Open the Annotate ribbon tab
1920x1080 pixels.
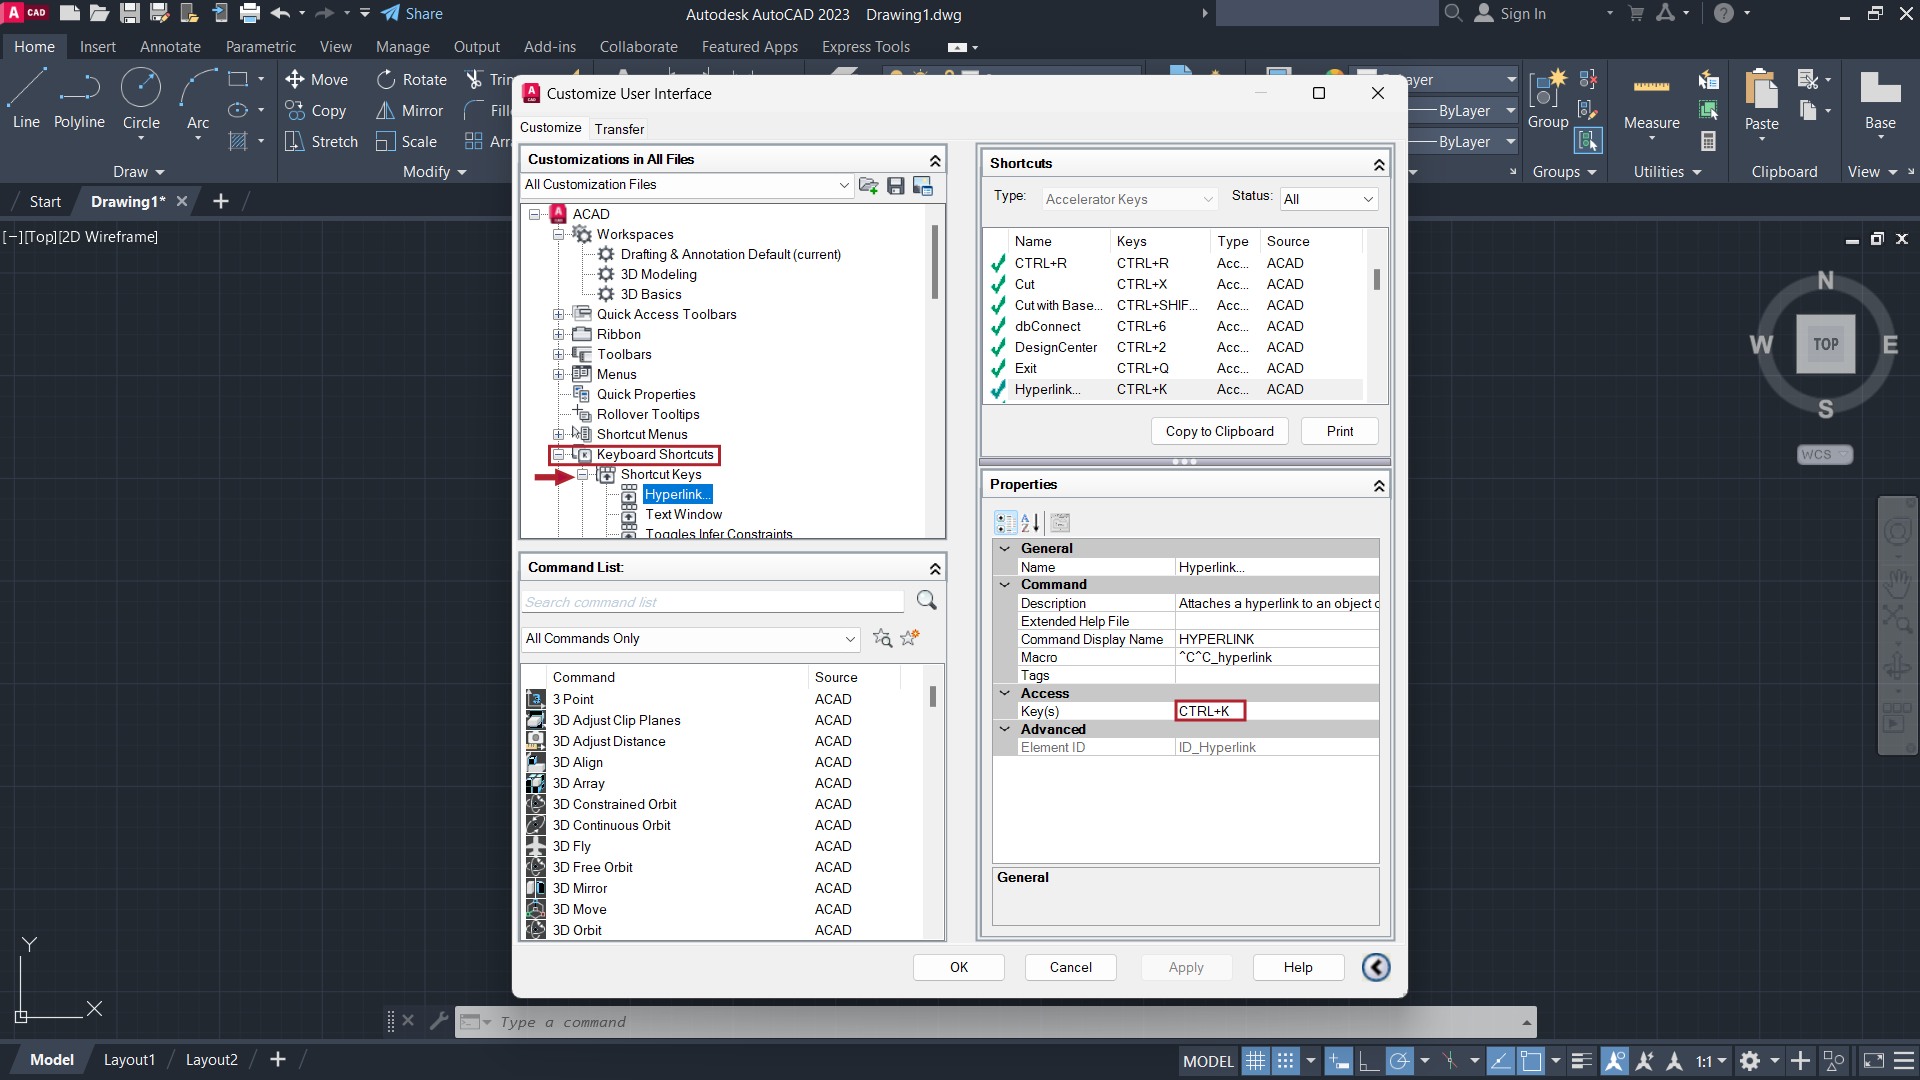pyautogui.click(x=170, y=46)
